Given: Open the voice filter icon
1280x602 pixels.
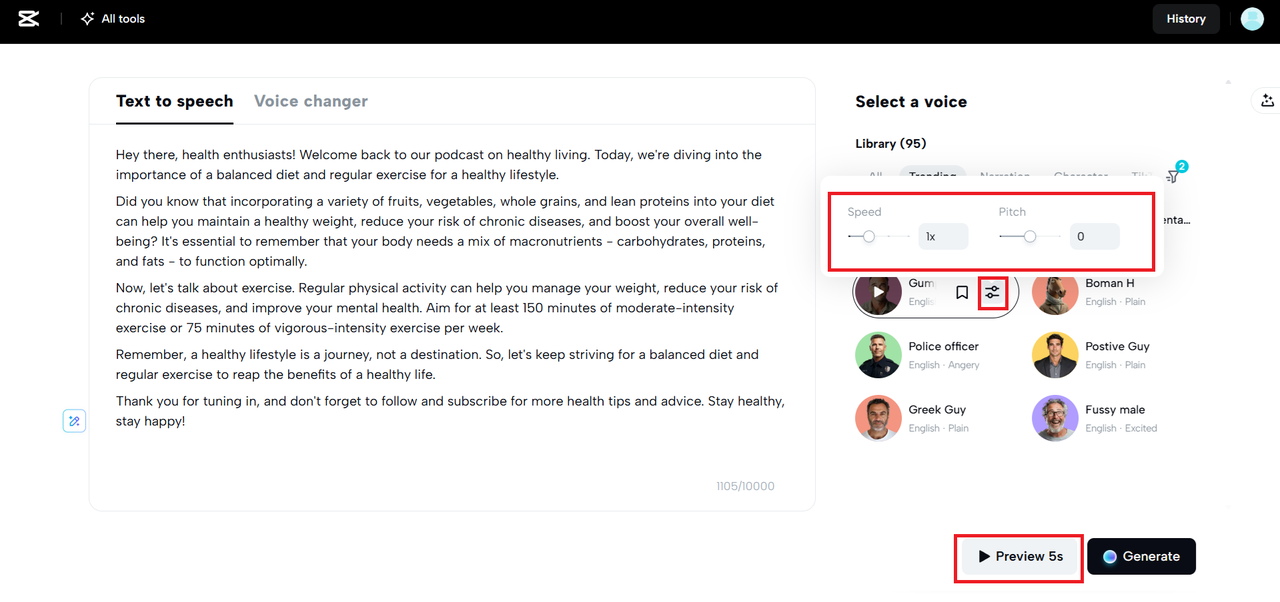Looking at the screenshot, I should click(1173, 176).
